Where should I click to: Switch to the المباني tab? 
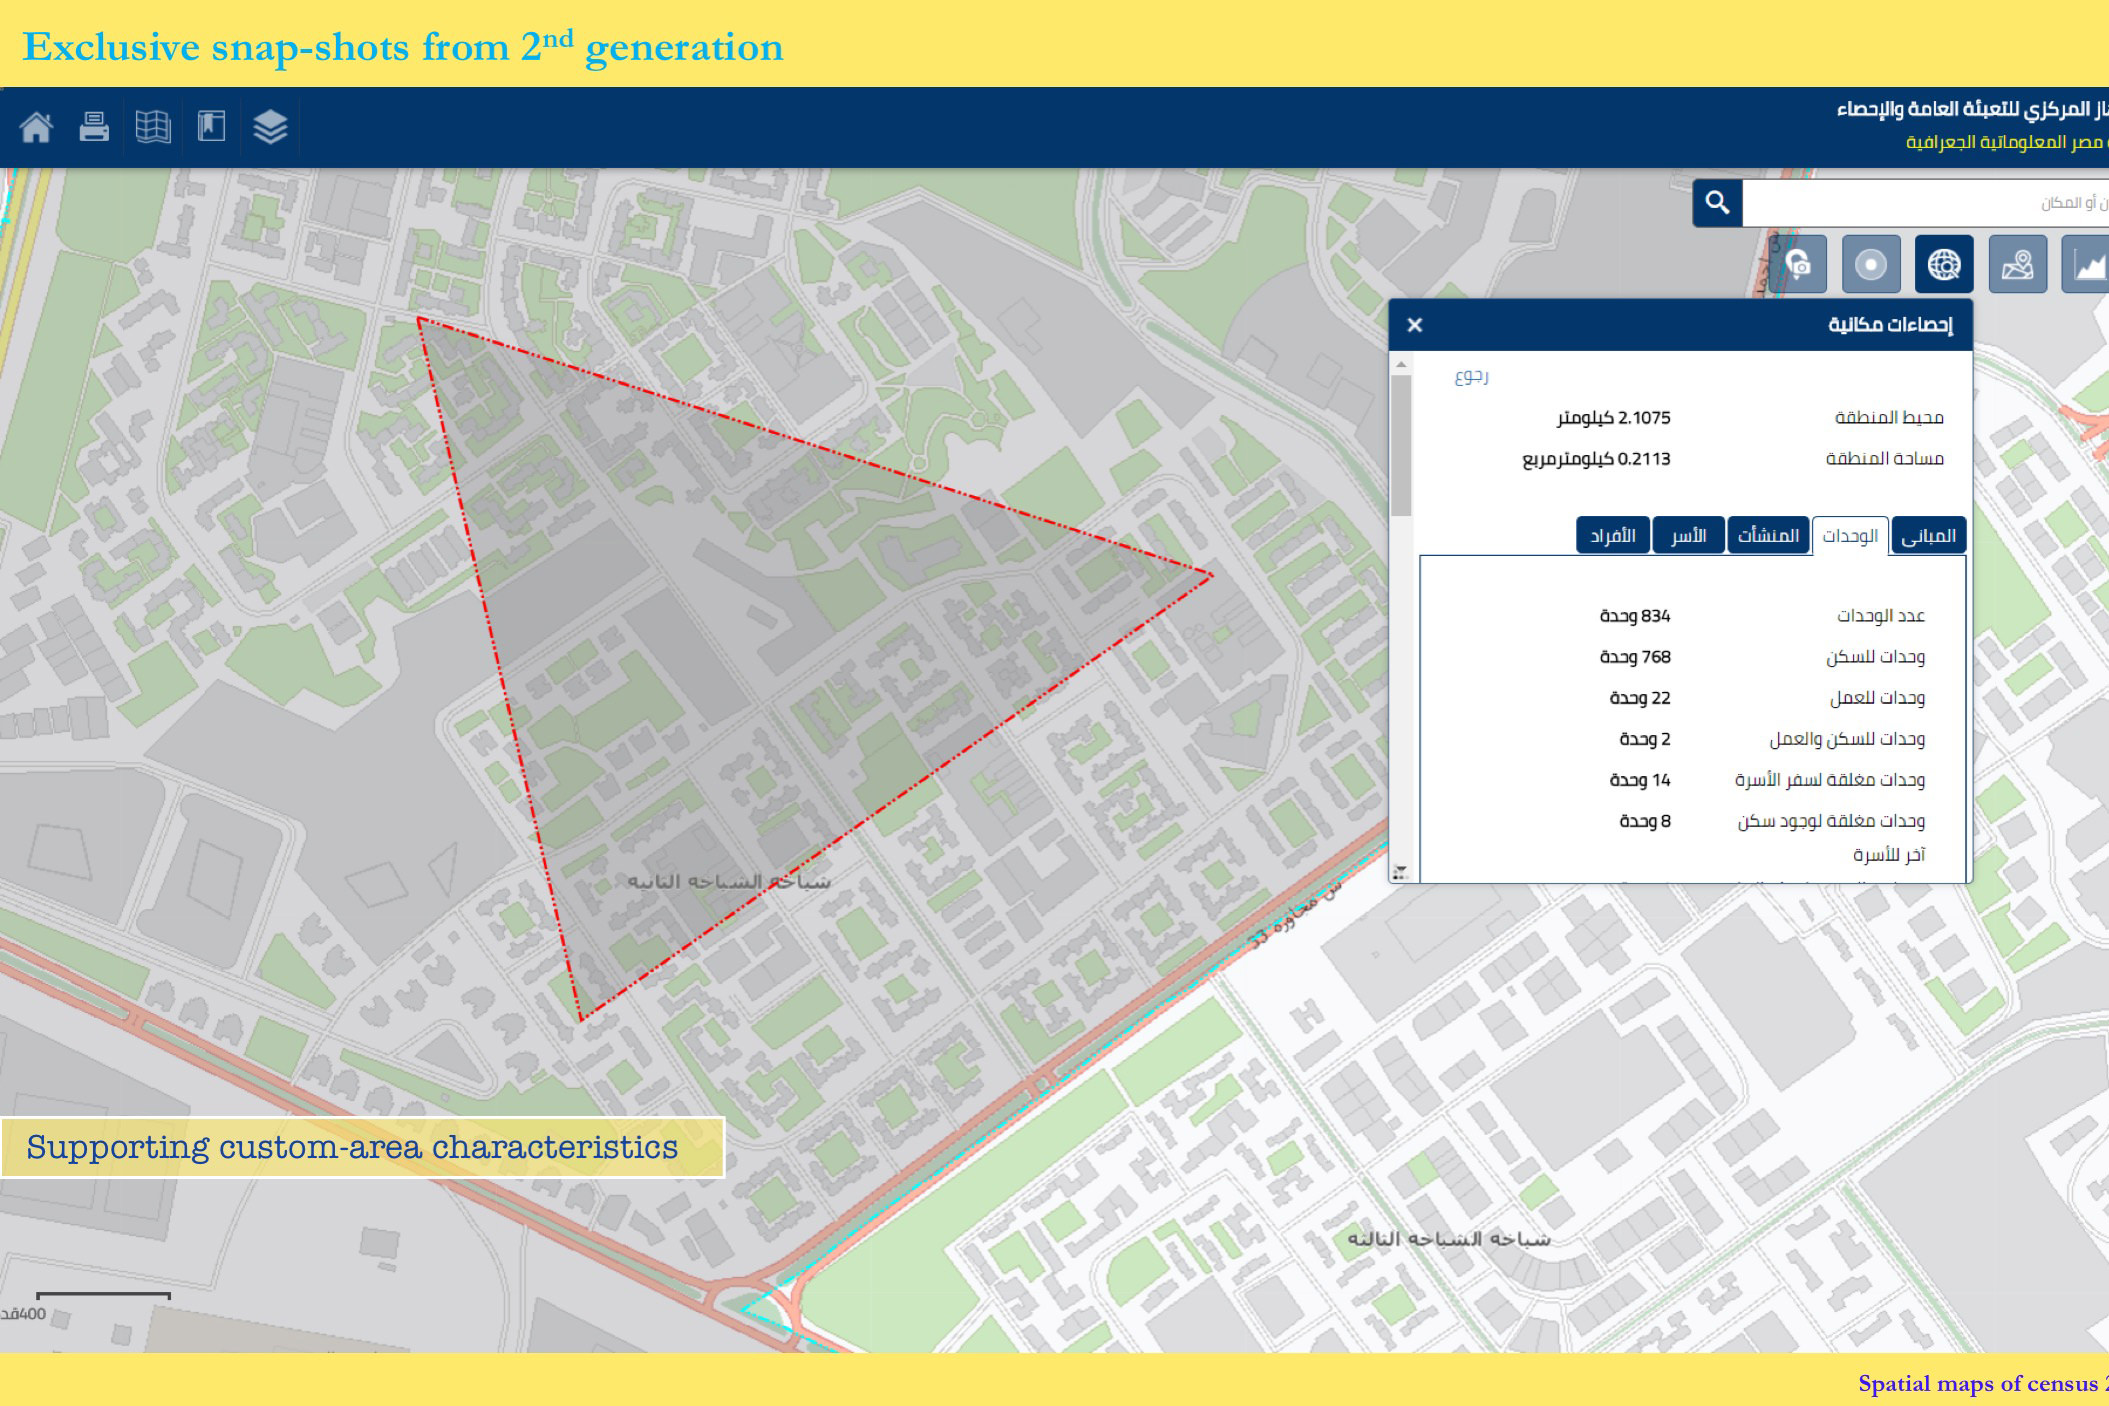[1928, 536]
